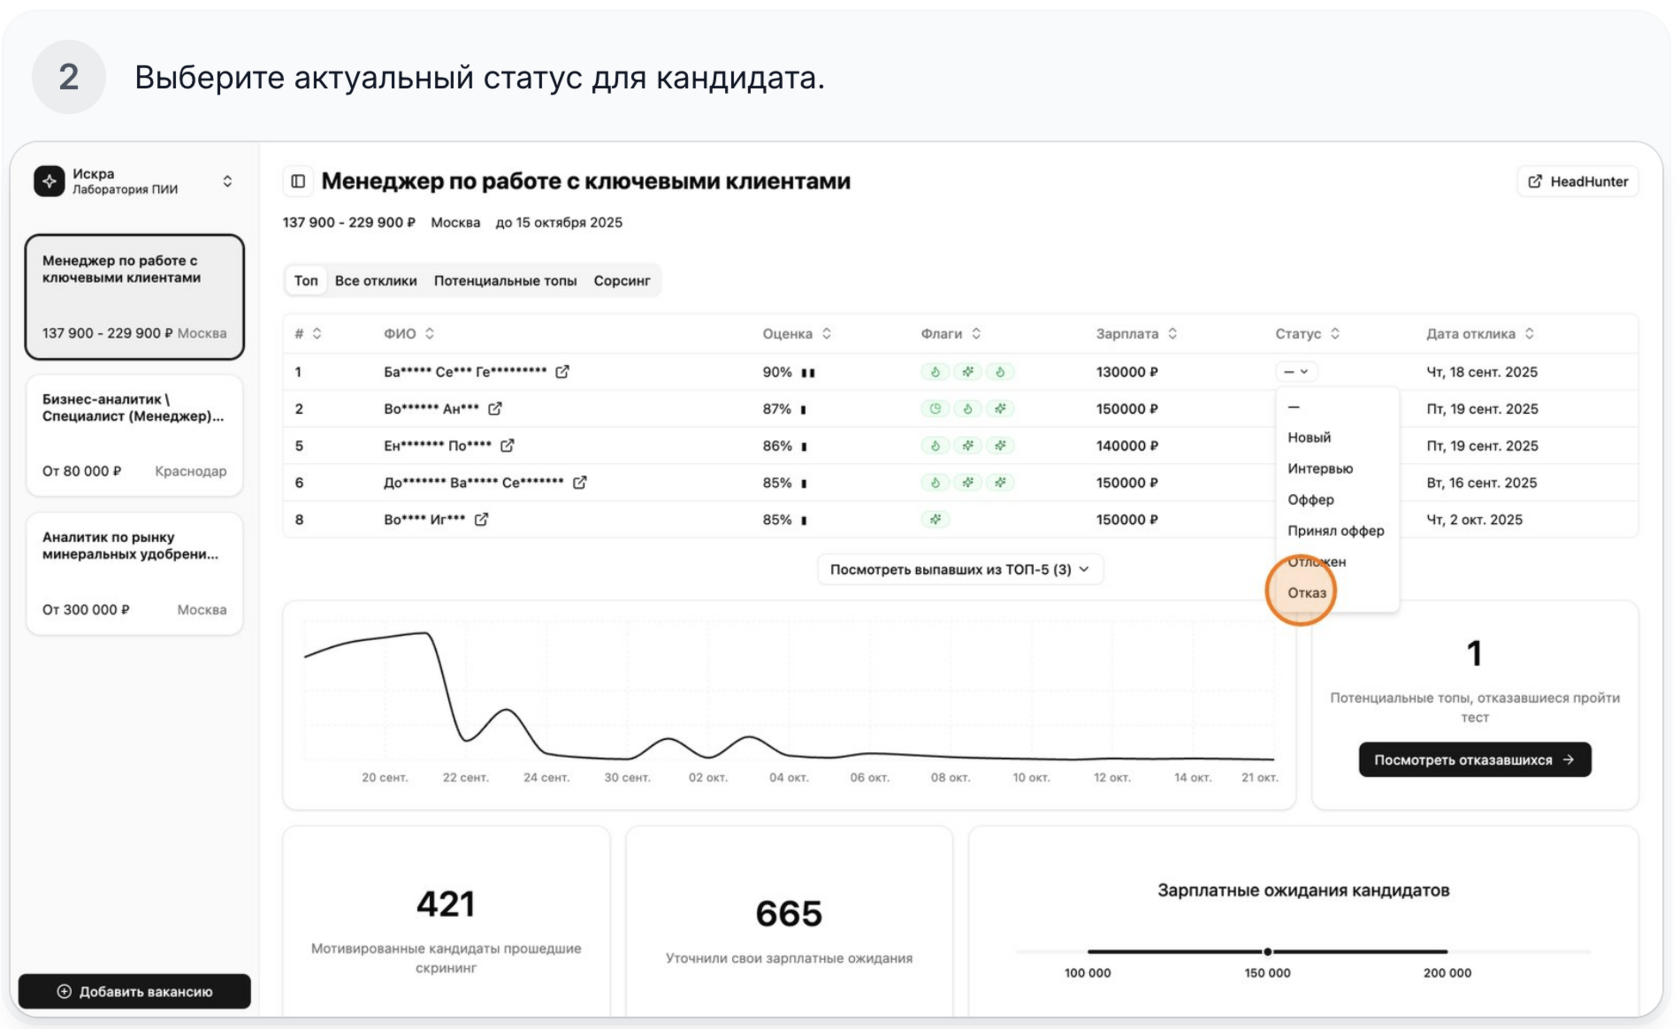1680x1029 pixels.
Task: Open the Все отклики tab
Action: pos(376,281)
